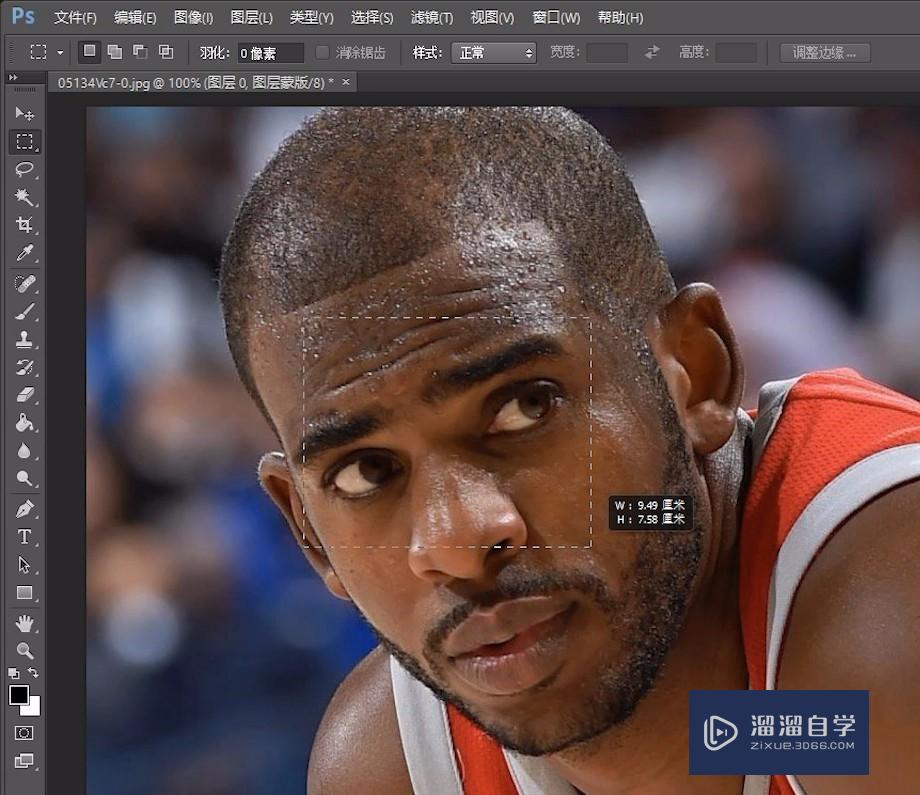Open the 图层(L) menu

(252, 18)
